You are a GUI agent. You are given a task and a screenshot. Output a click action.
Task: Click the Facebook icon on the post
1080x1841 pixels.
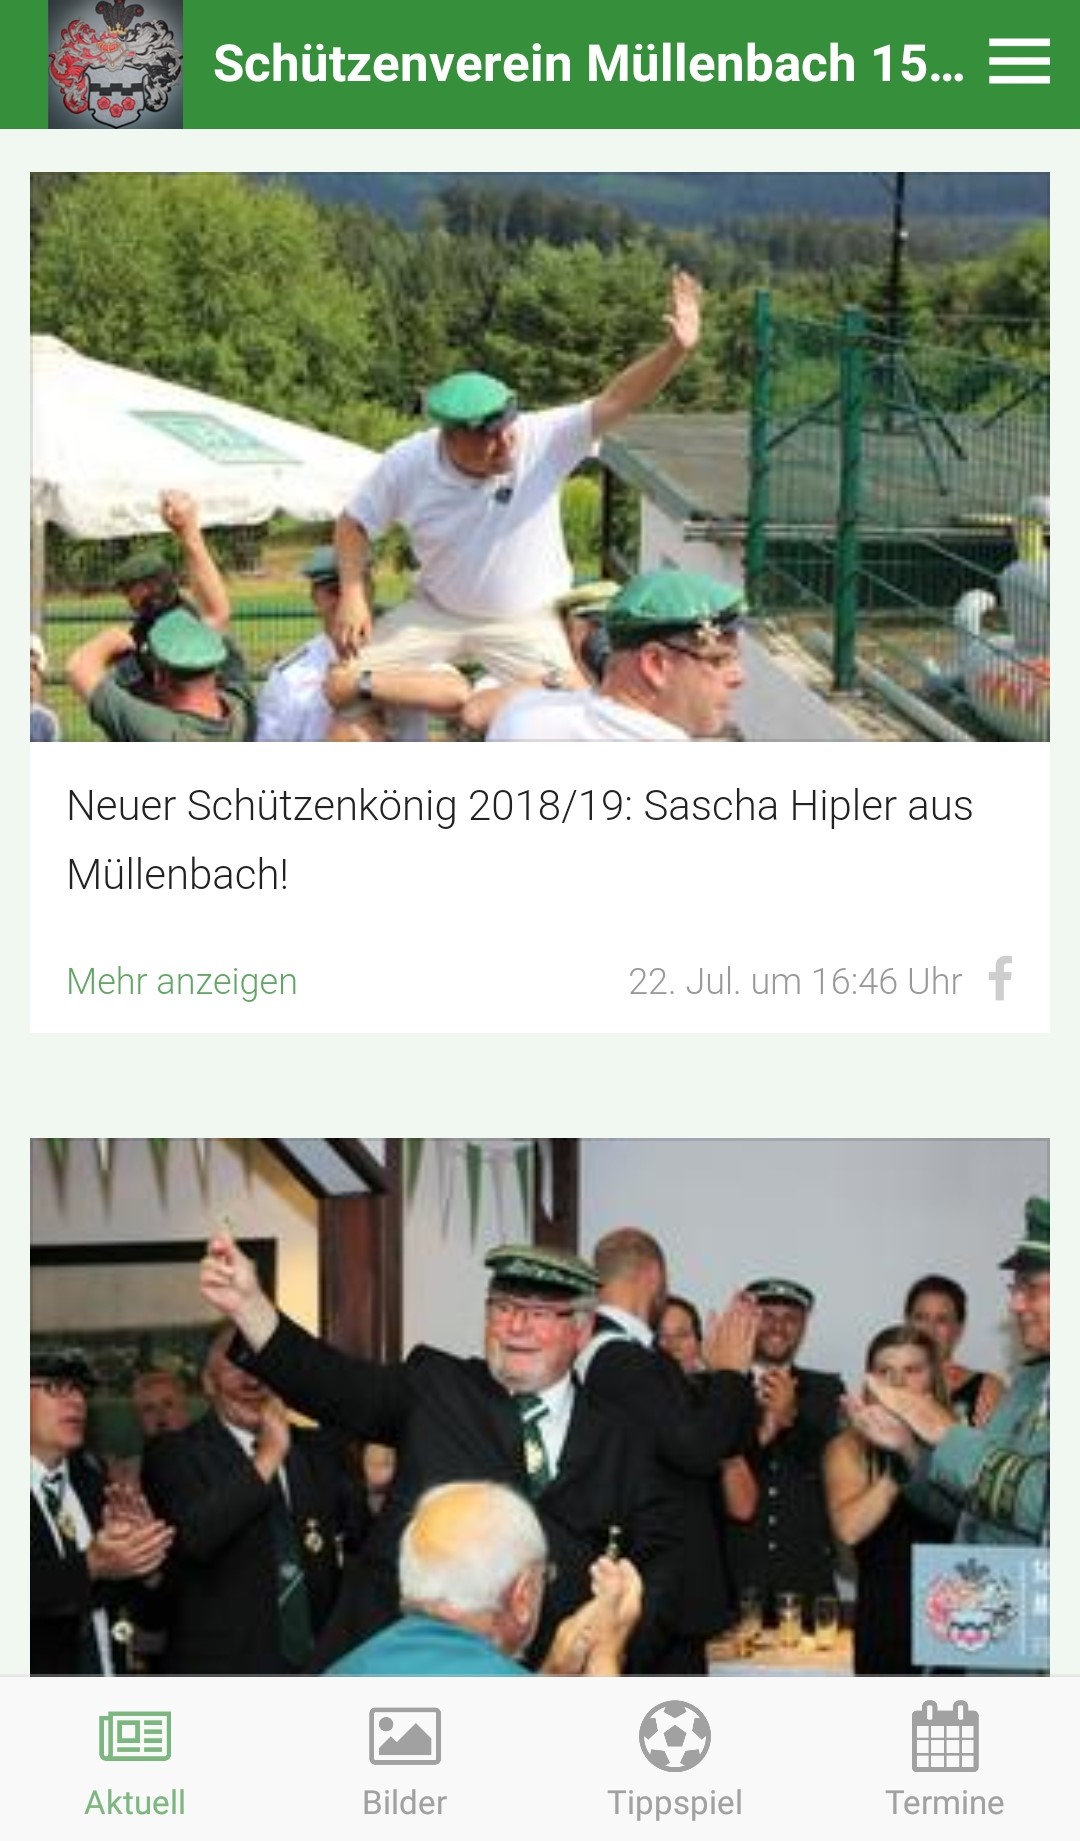(1000, 979)
